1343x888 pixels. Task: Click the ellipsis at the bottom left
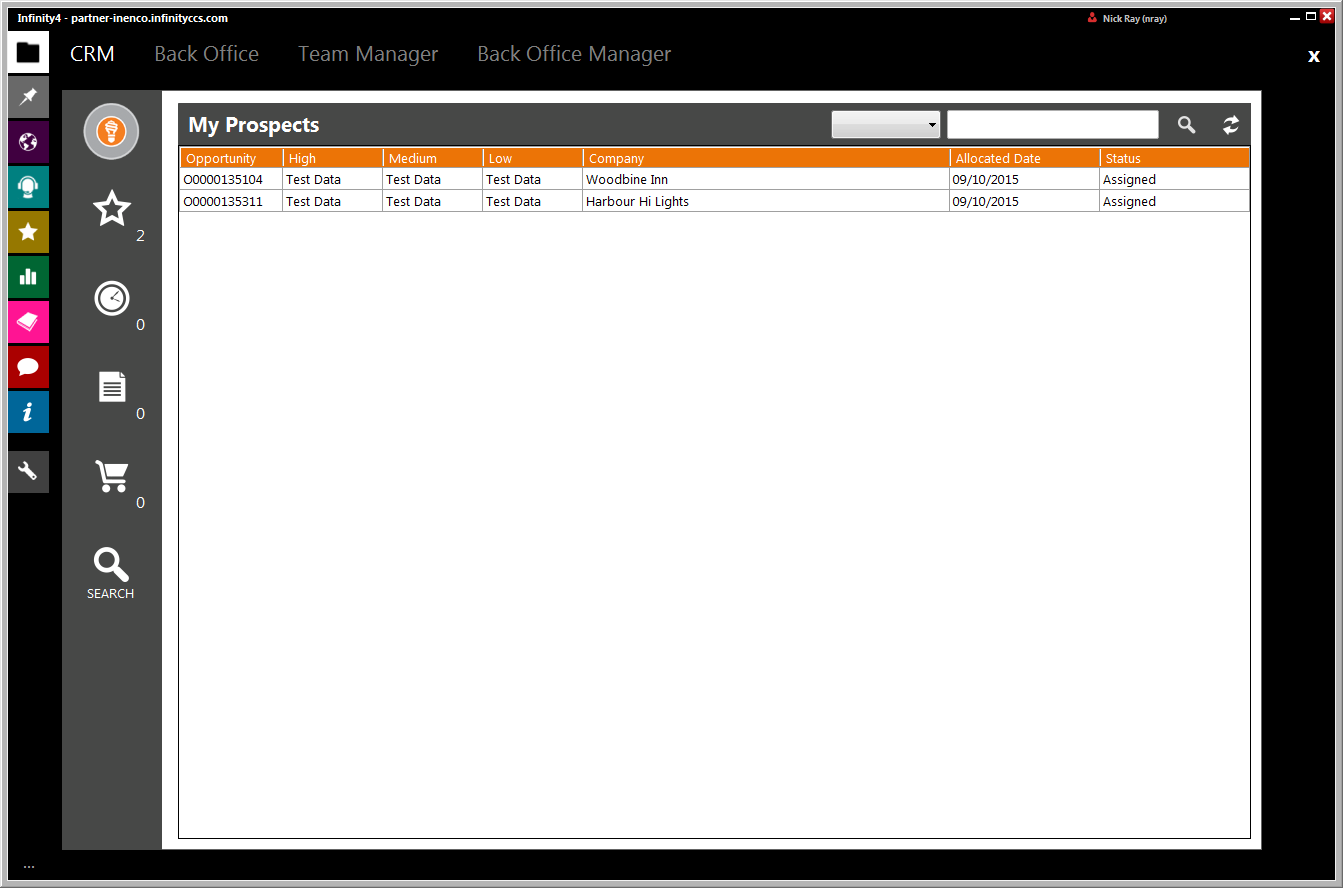coord(28,867)
